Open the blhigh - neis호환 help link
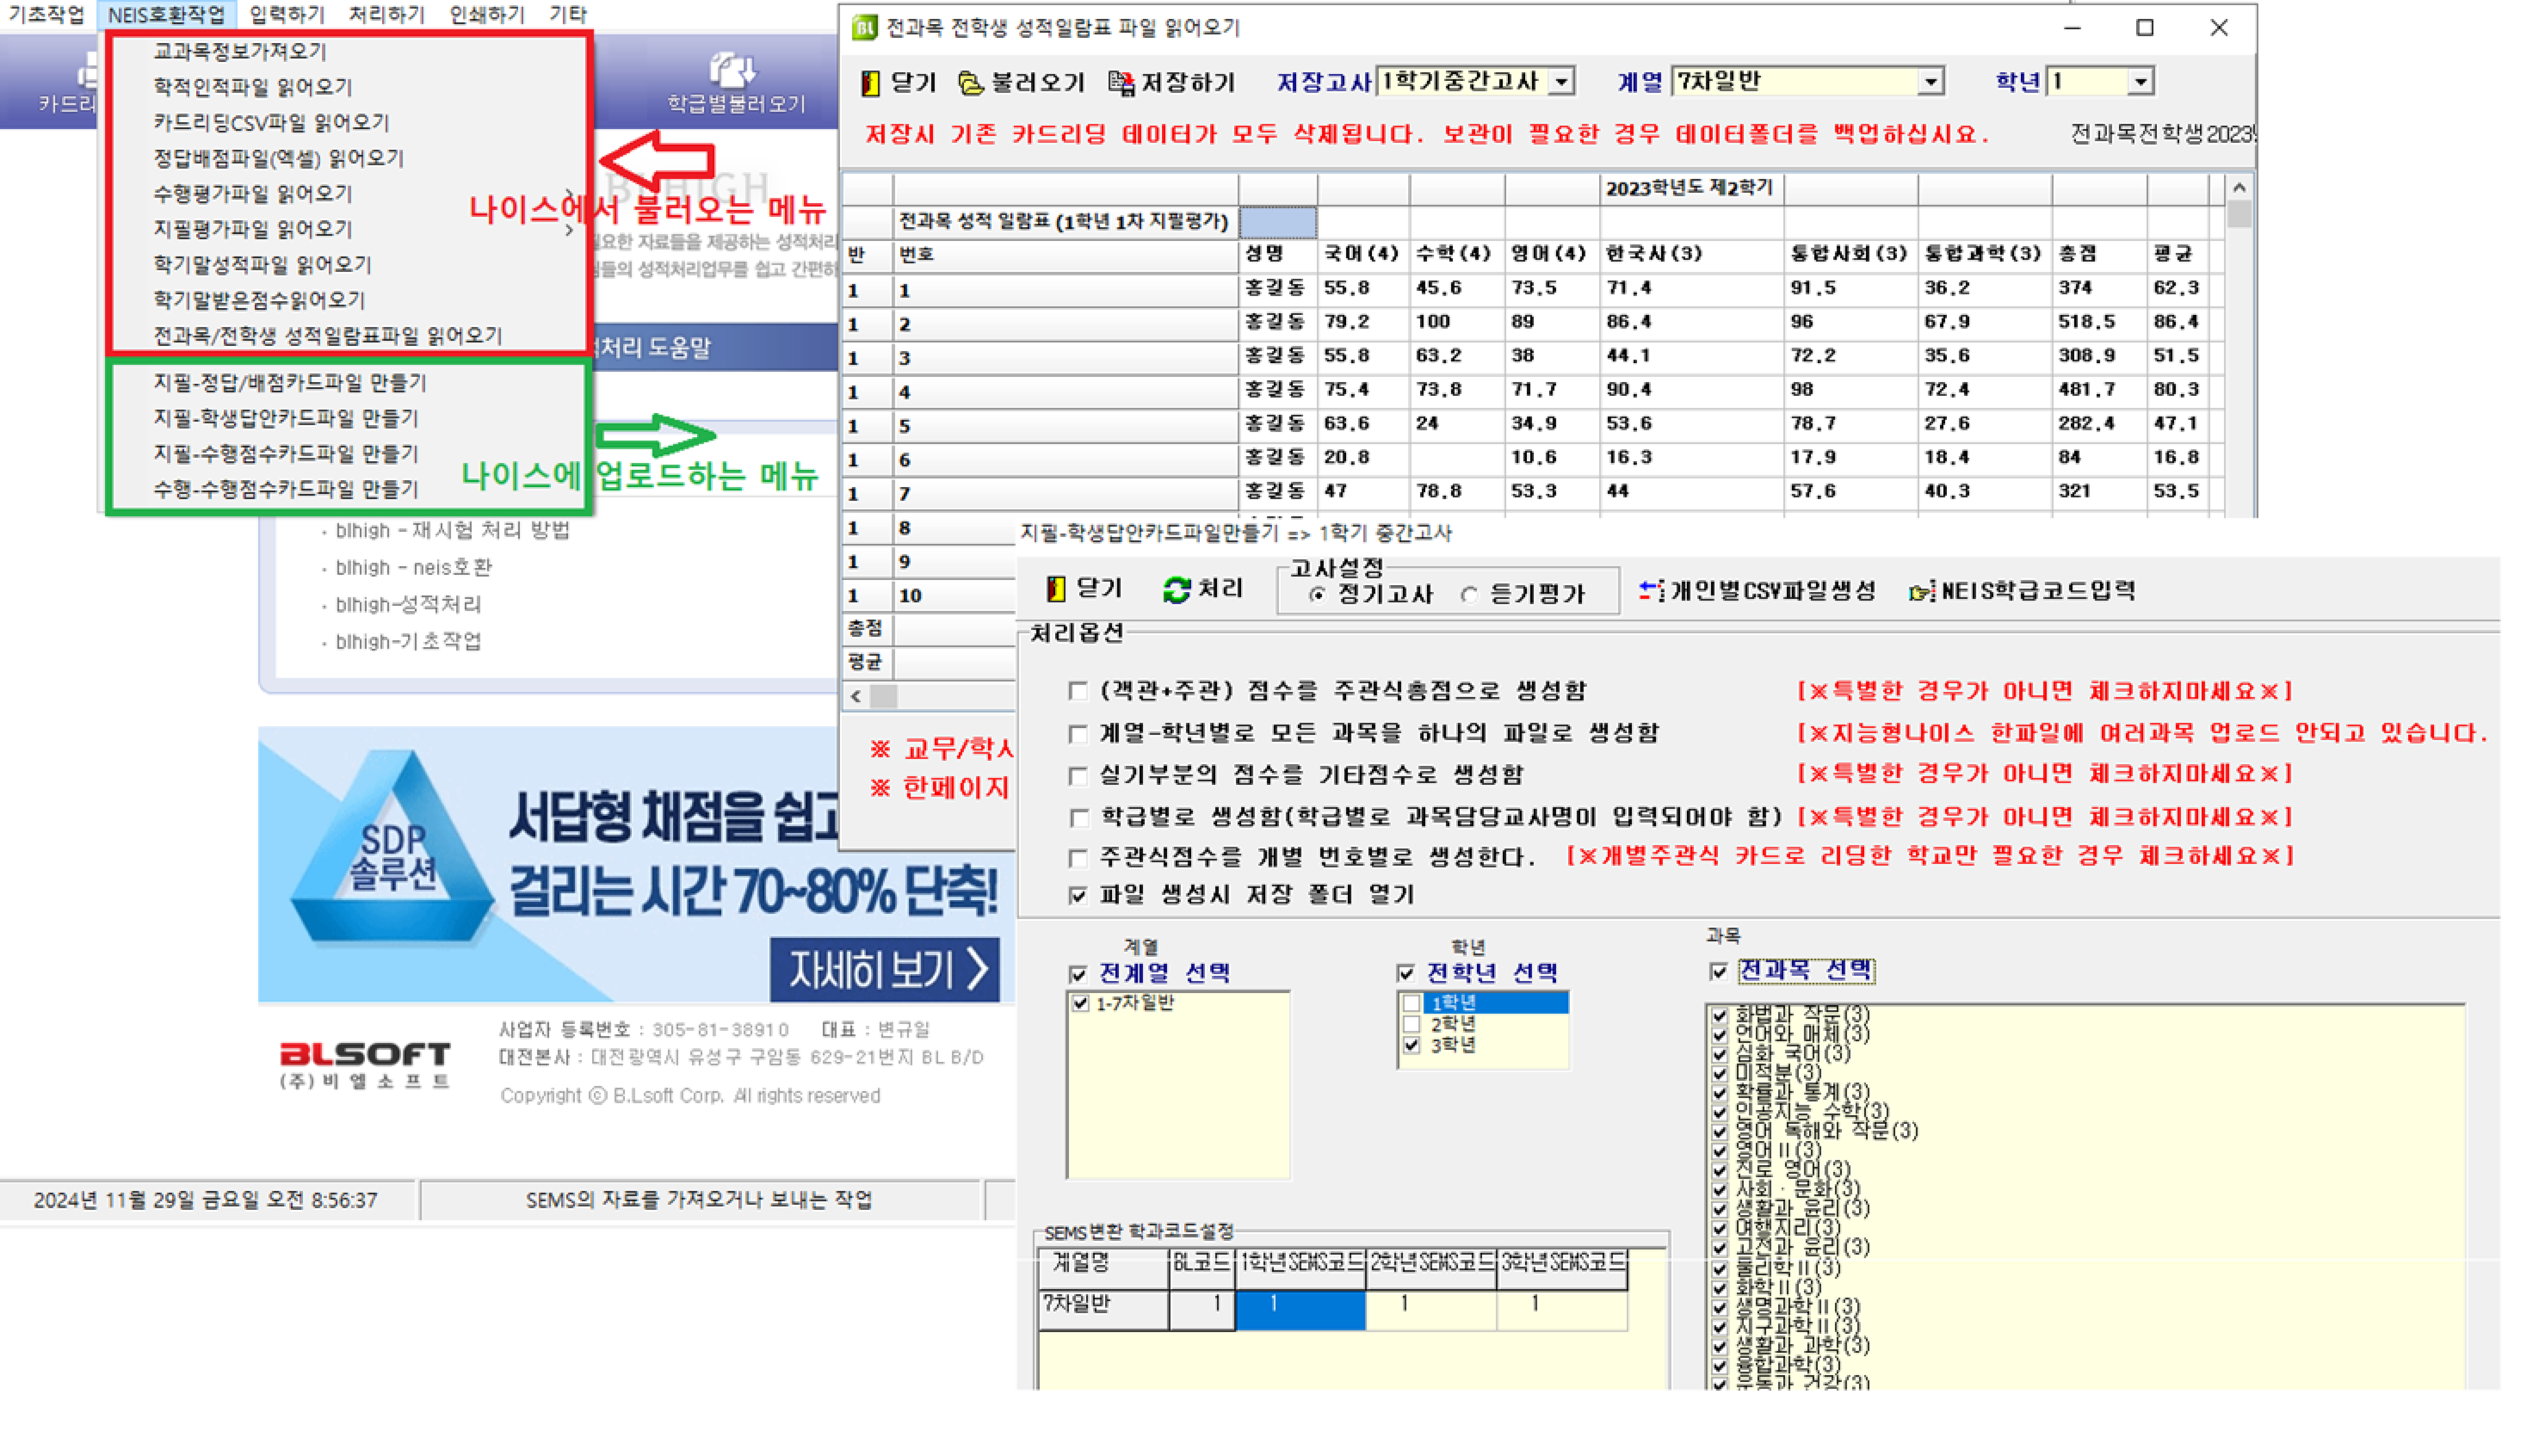2539x1456 pixels. [x=413, y=568]
